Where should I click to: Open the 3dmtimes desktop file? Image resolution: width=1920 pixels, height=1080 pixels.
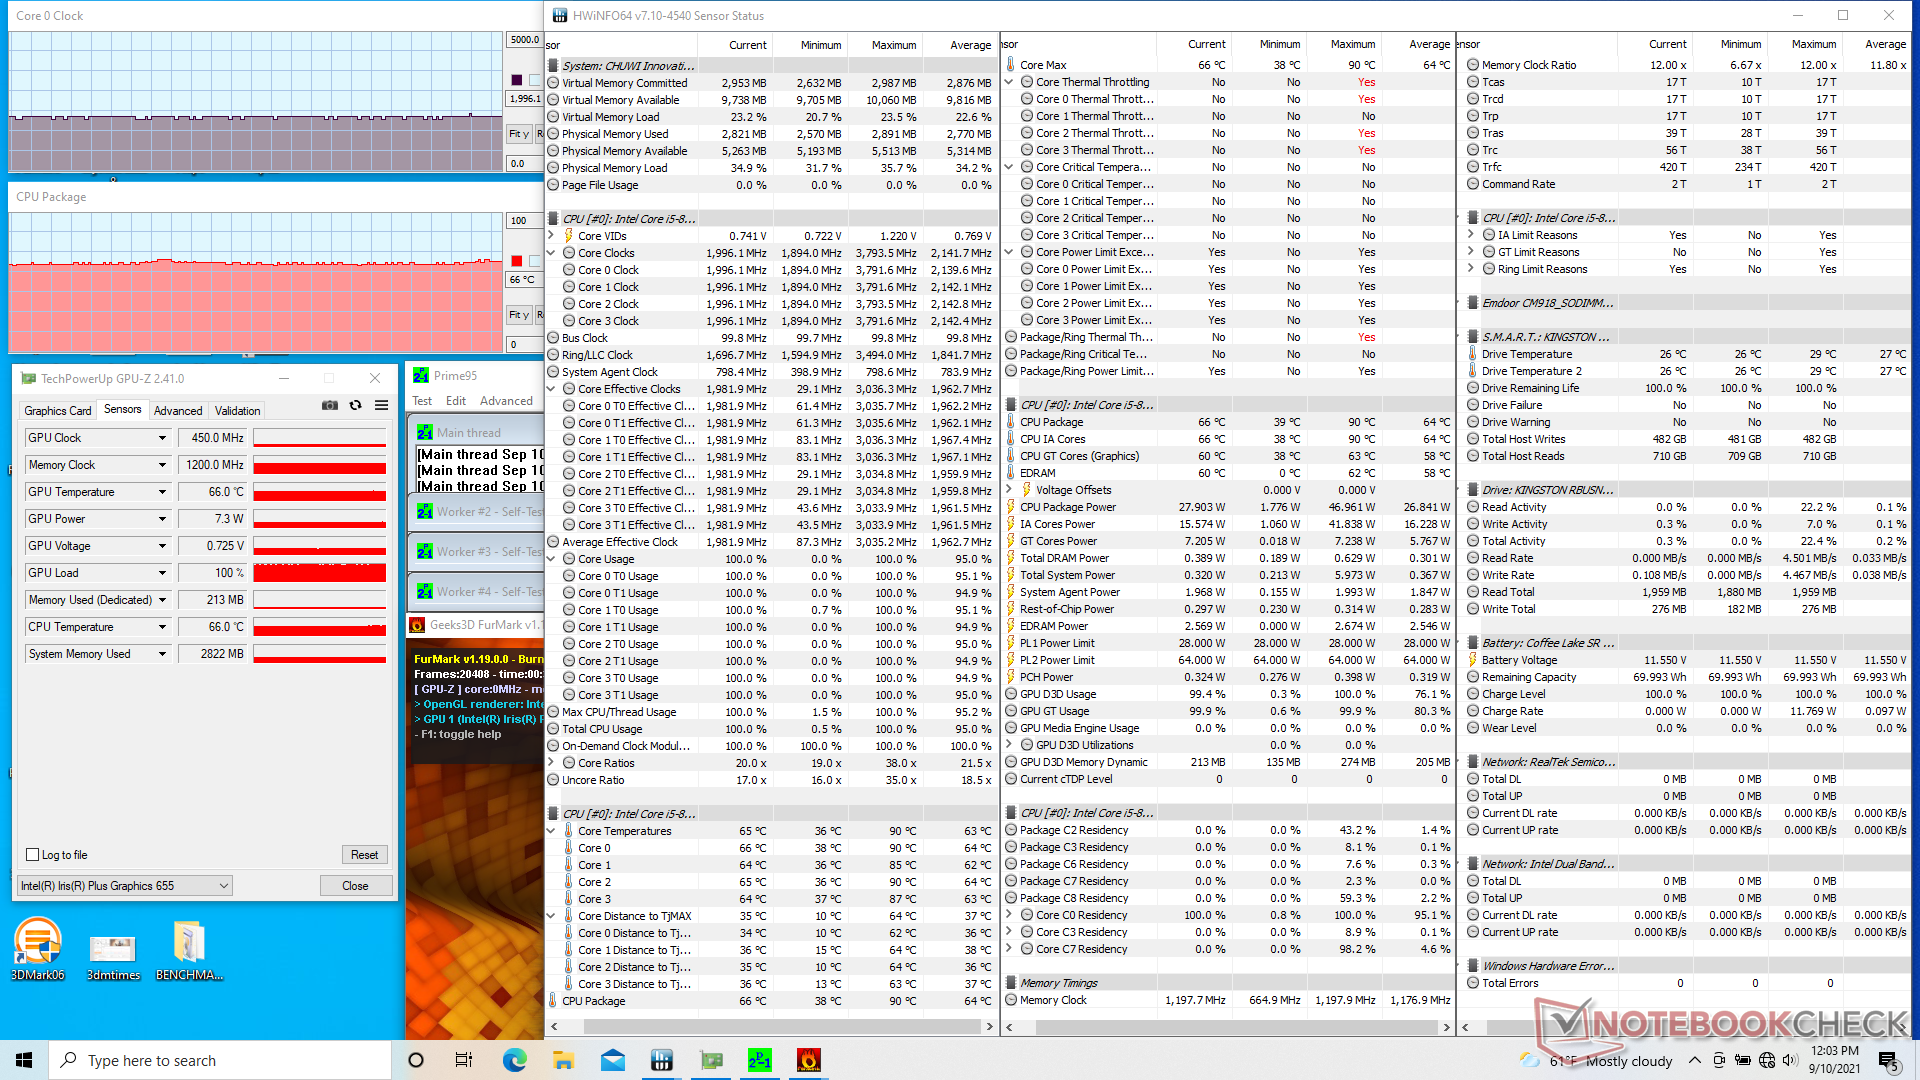click(x=113, y=957)
